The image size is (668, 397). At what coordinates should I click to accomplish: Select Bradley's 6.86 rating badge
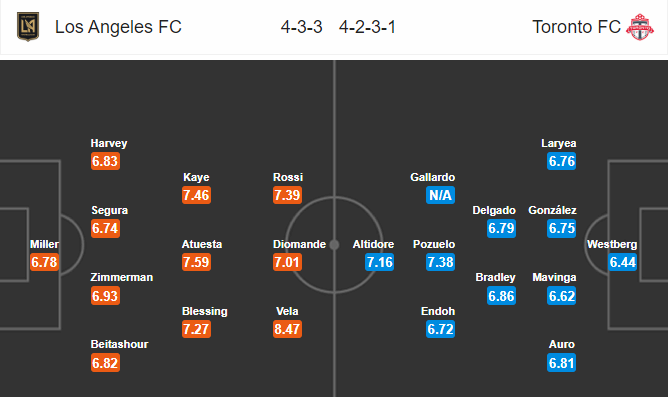[501, 296]
